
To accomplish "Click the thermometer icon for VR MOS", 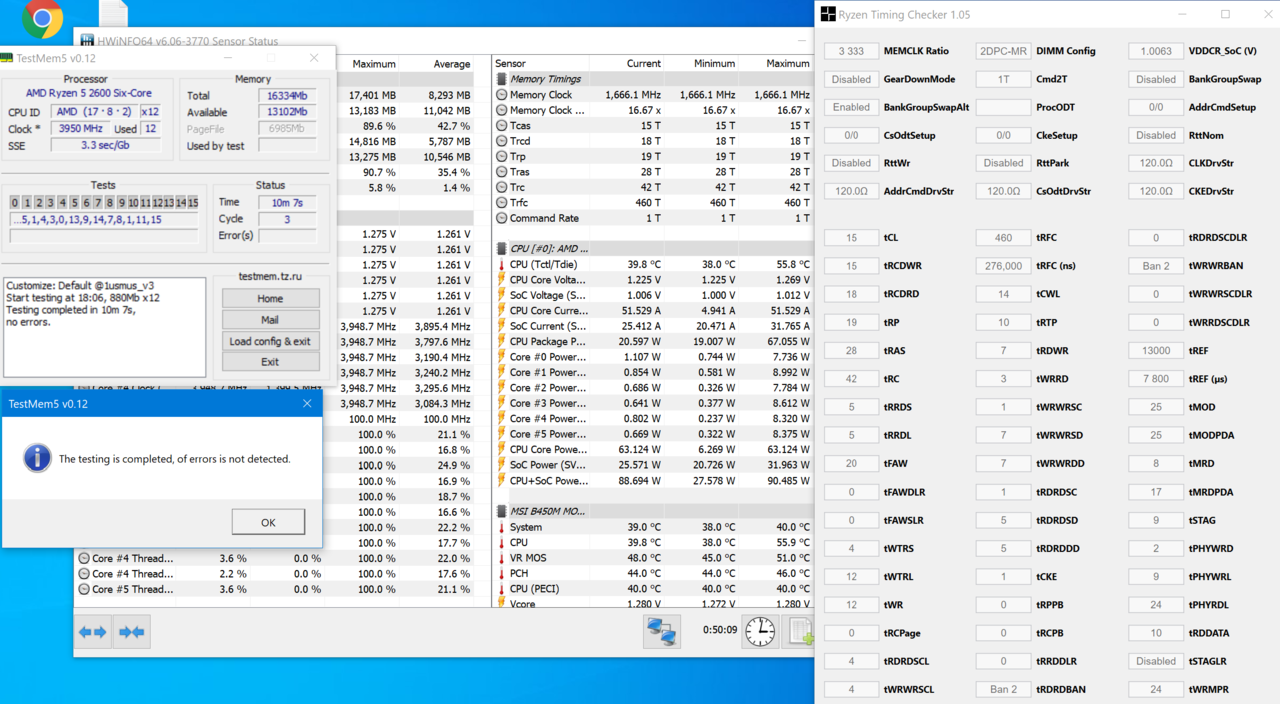I will [x=501, y=558].
